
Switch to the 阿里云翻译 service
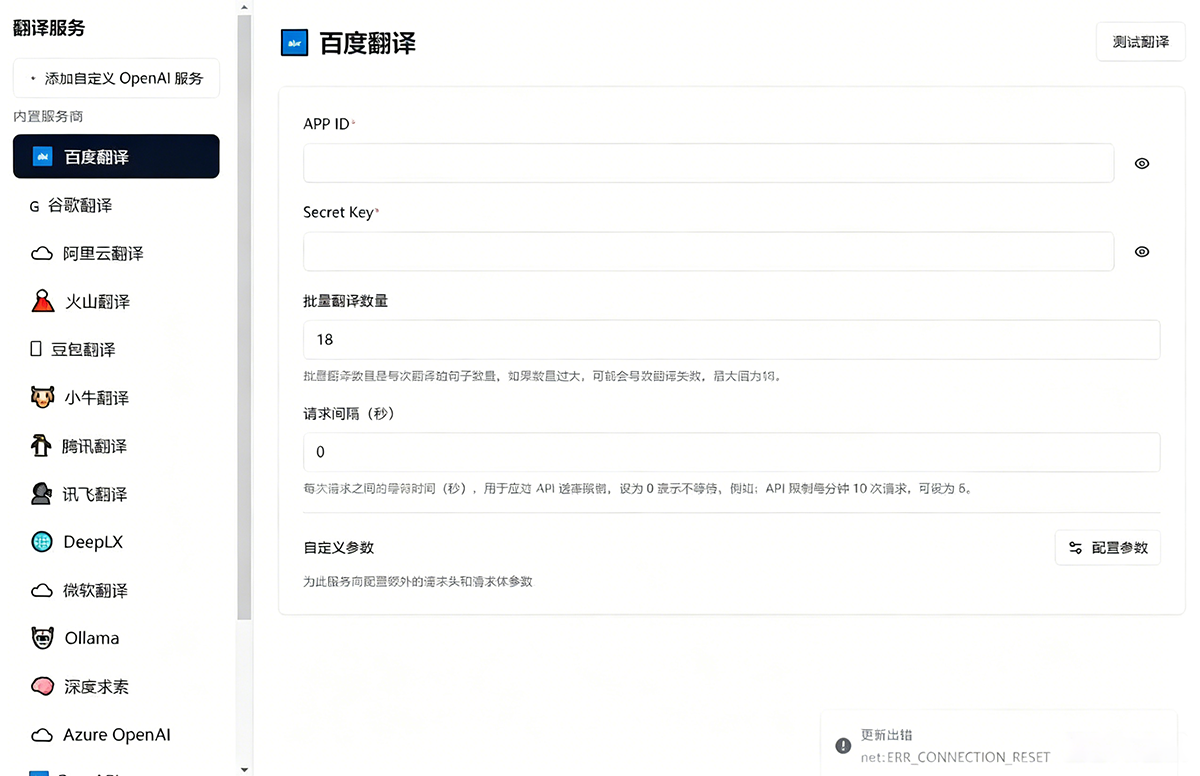116,253
